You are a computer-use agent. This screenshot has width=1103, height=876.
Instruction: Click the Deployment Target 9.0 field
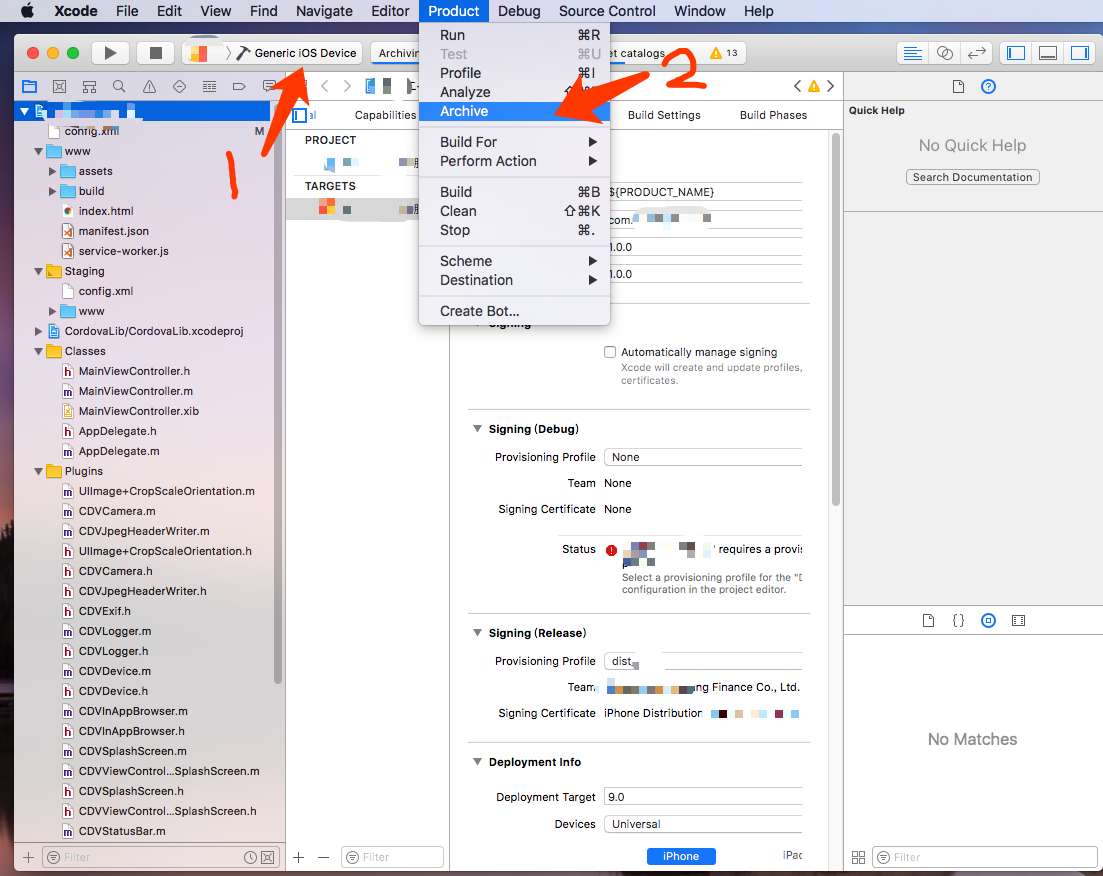[703, 797]
